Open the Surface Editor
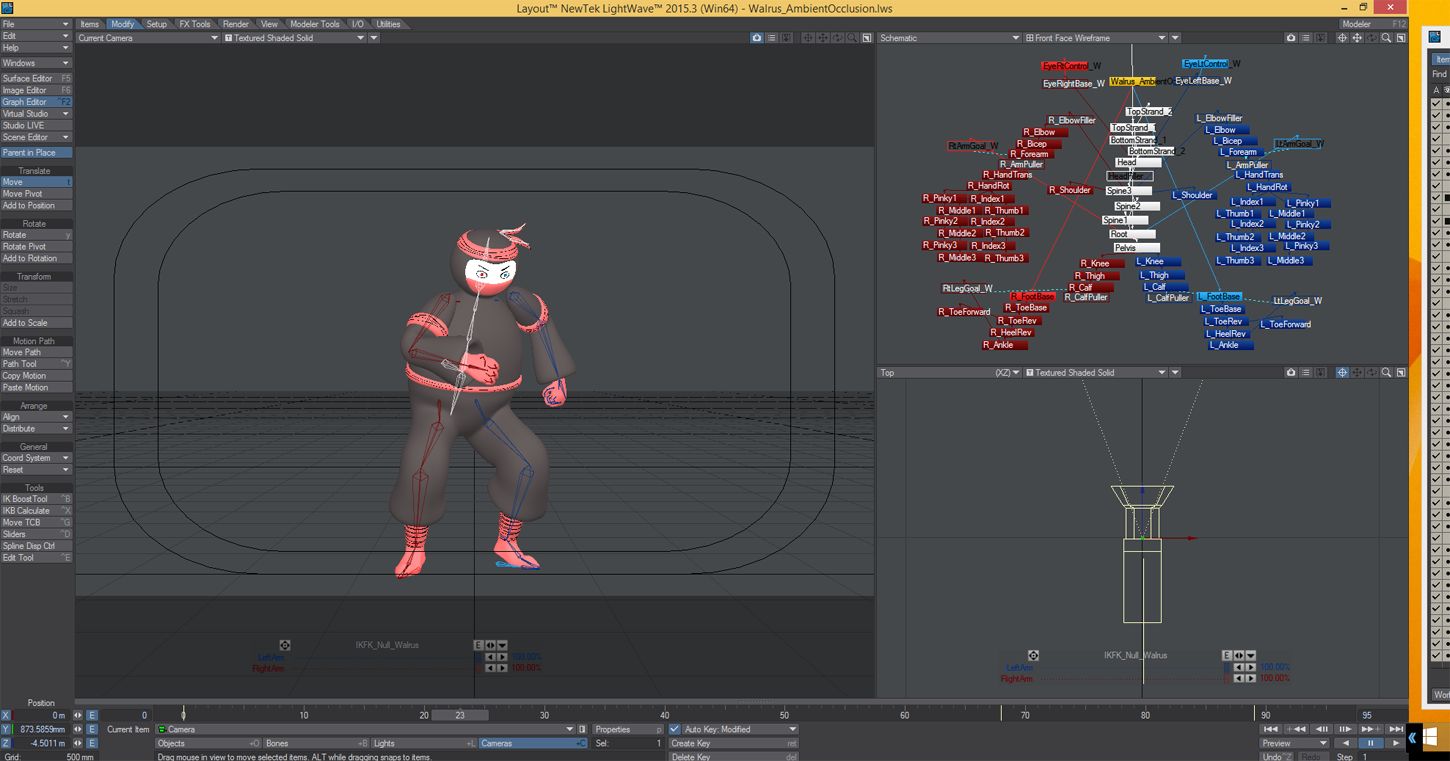 (x=36, y=78)
